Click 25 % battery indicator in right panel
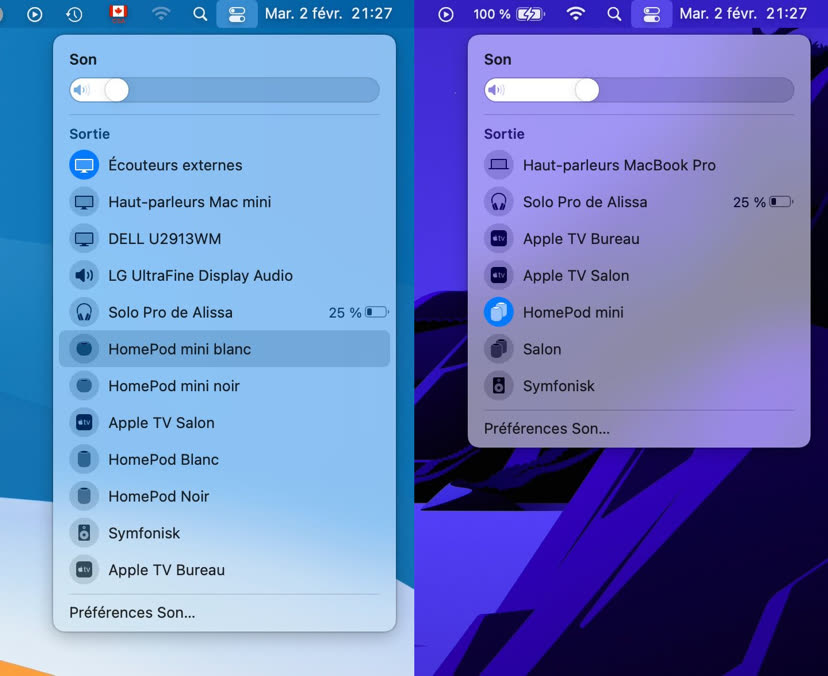Viewport: 828px width, 676px height. (763, 202)
